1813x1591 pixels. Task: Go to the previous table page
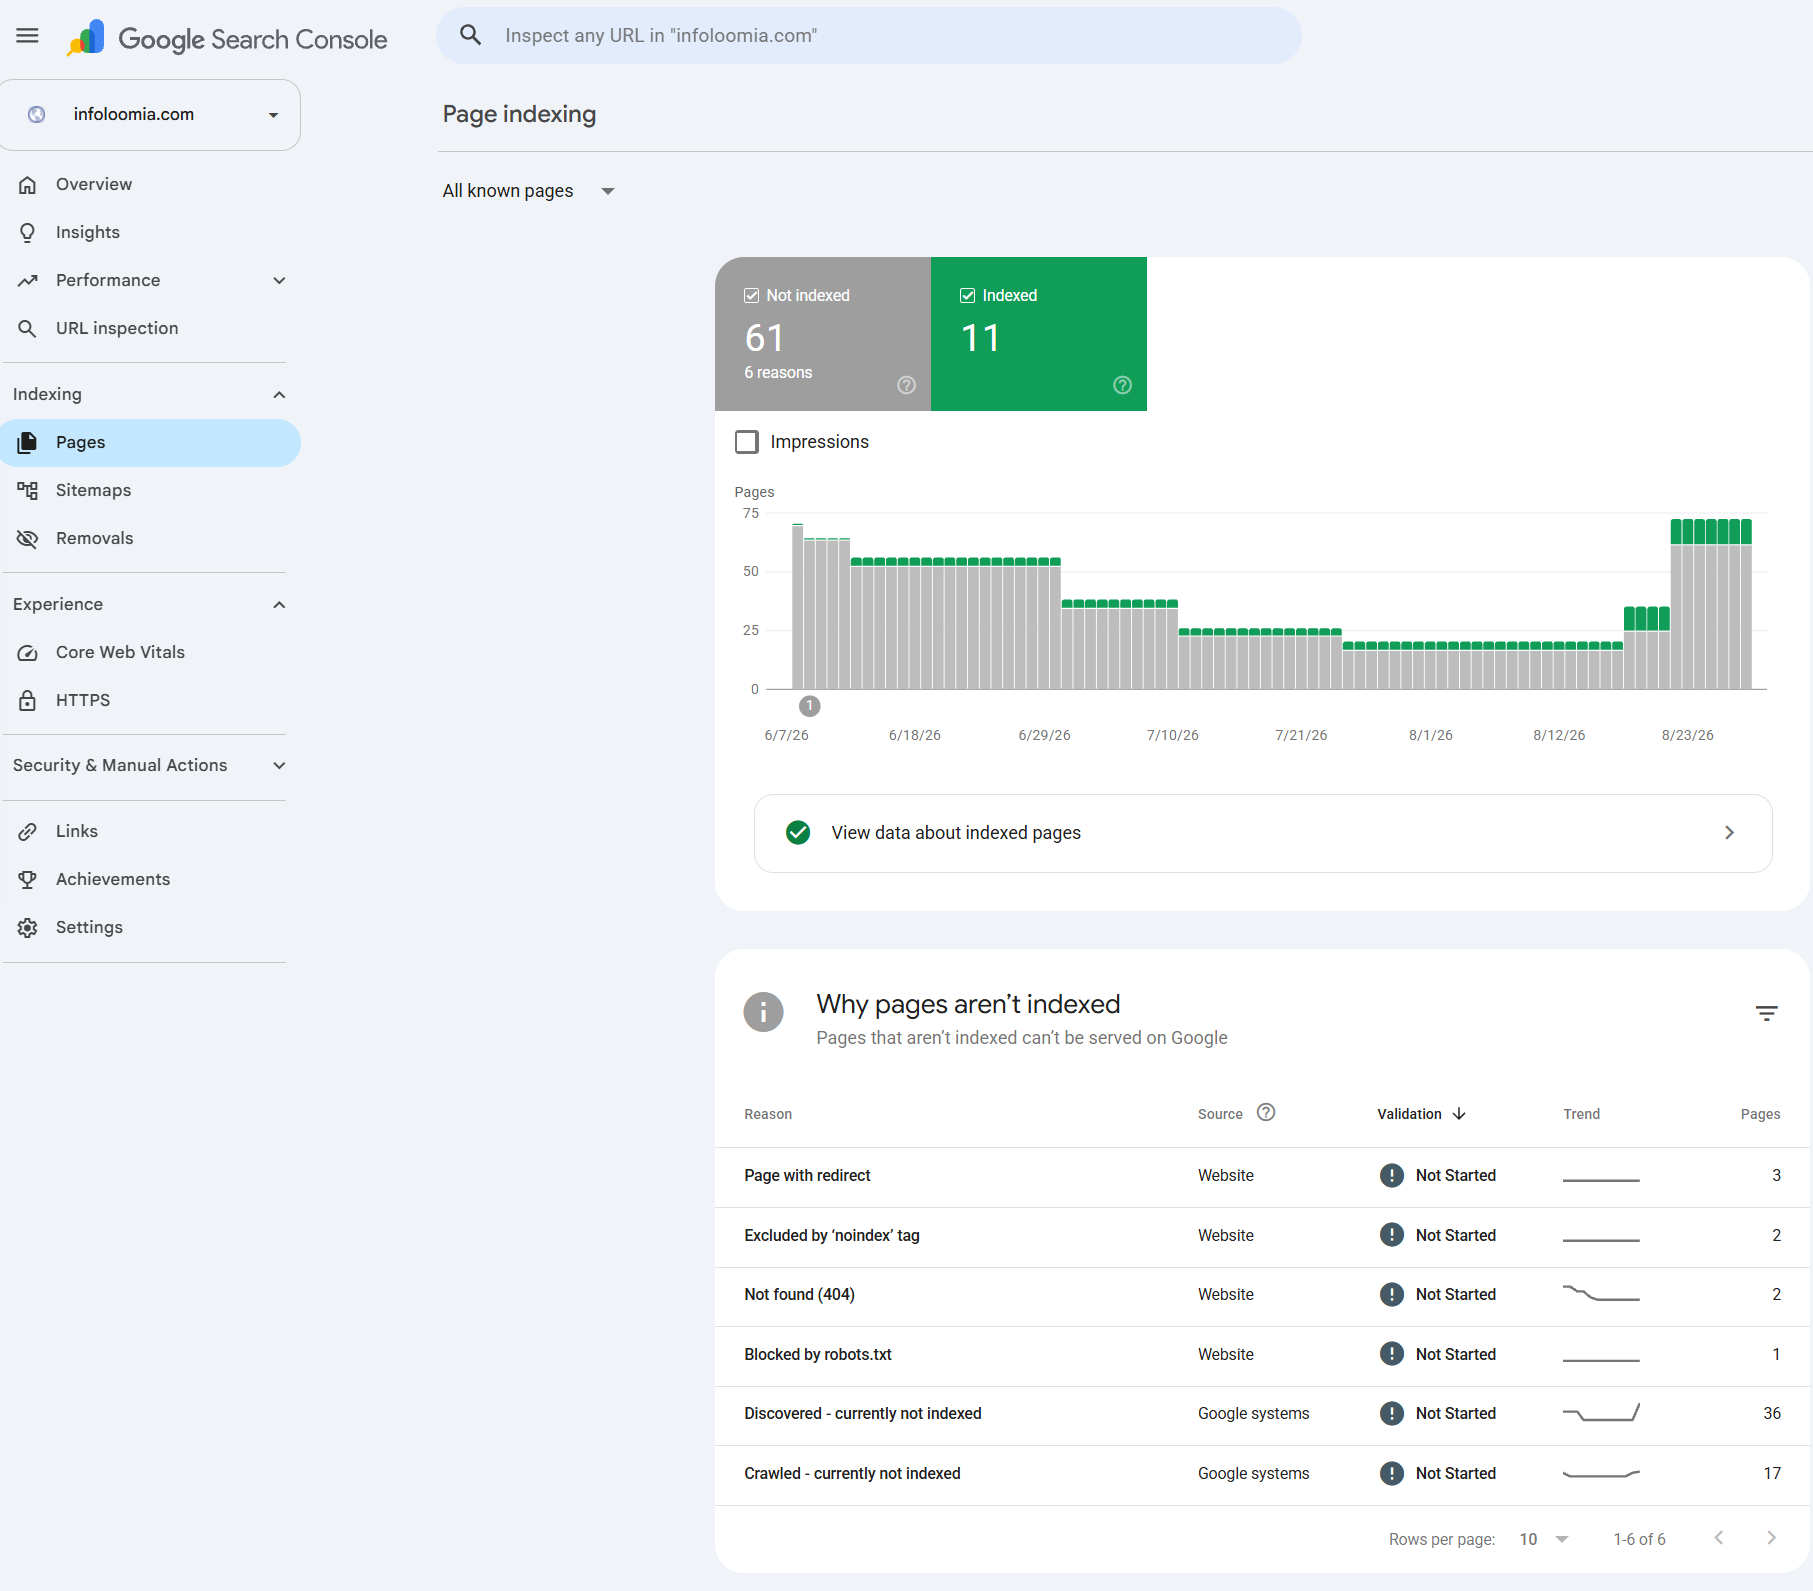pyautogui.click(x=1719, y=1538)
